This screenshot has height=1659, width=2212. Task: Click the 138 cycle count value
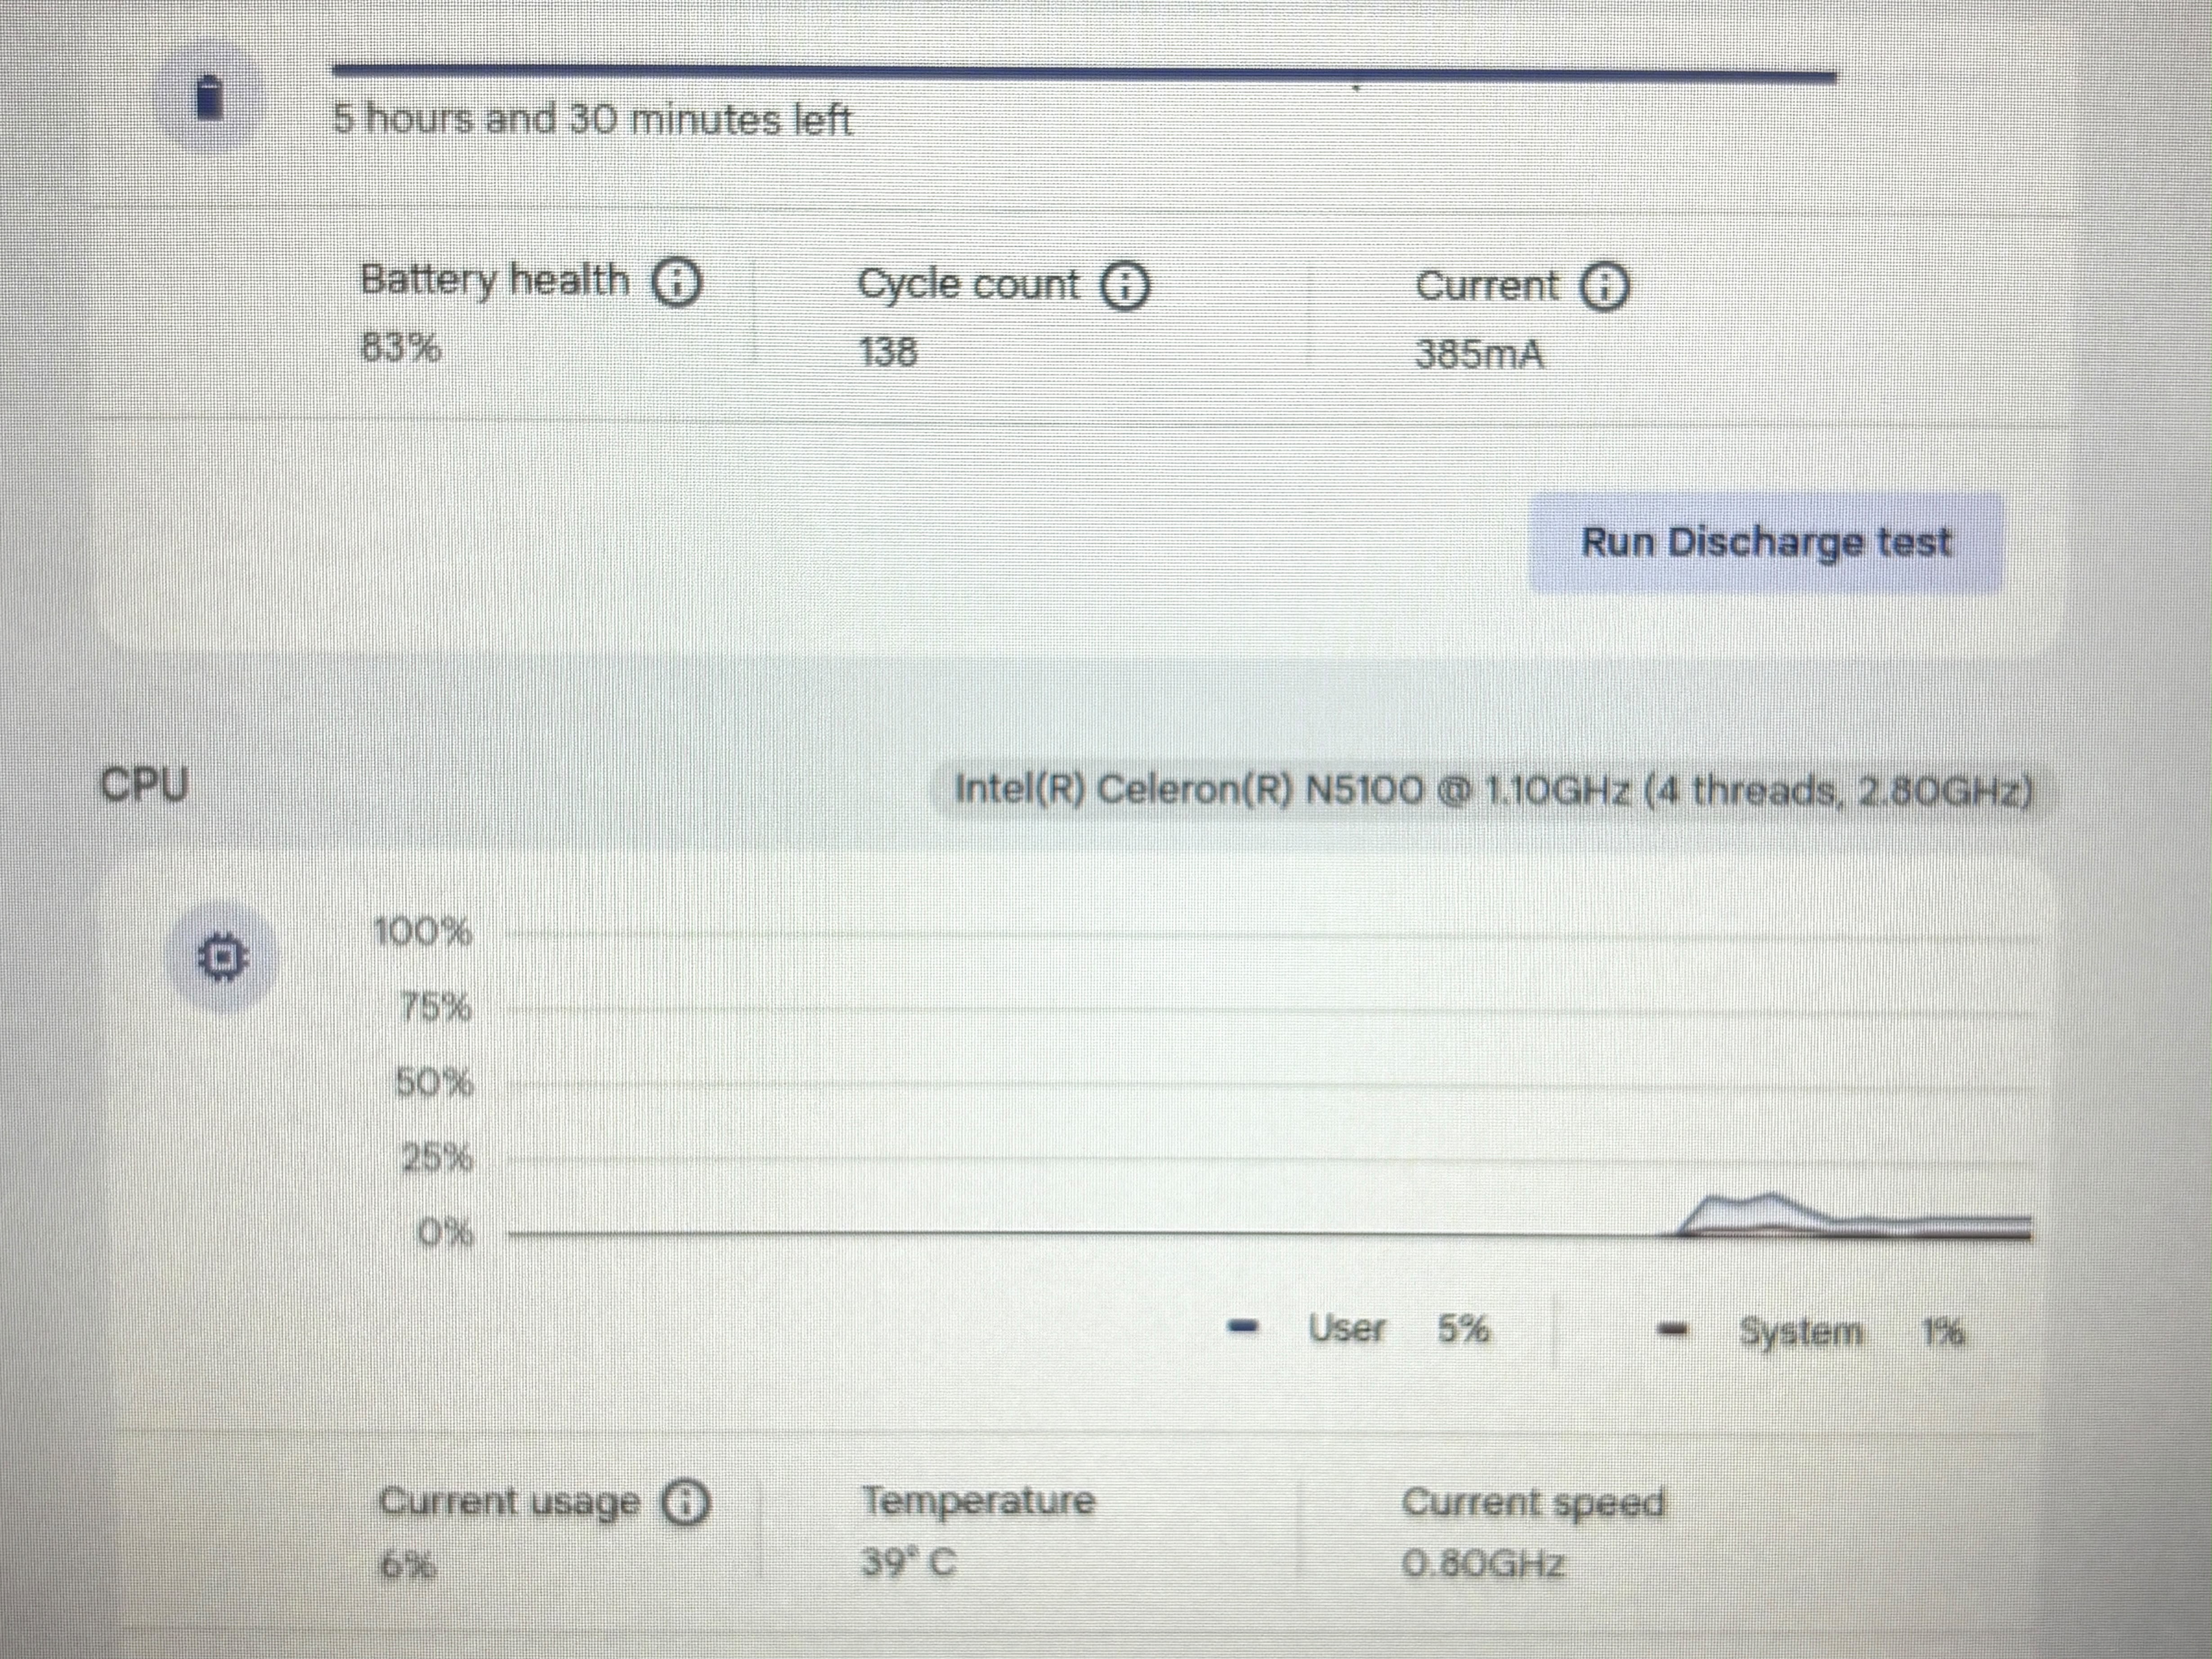888,352
